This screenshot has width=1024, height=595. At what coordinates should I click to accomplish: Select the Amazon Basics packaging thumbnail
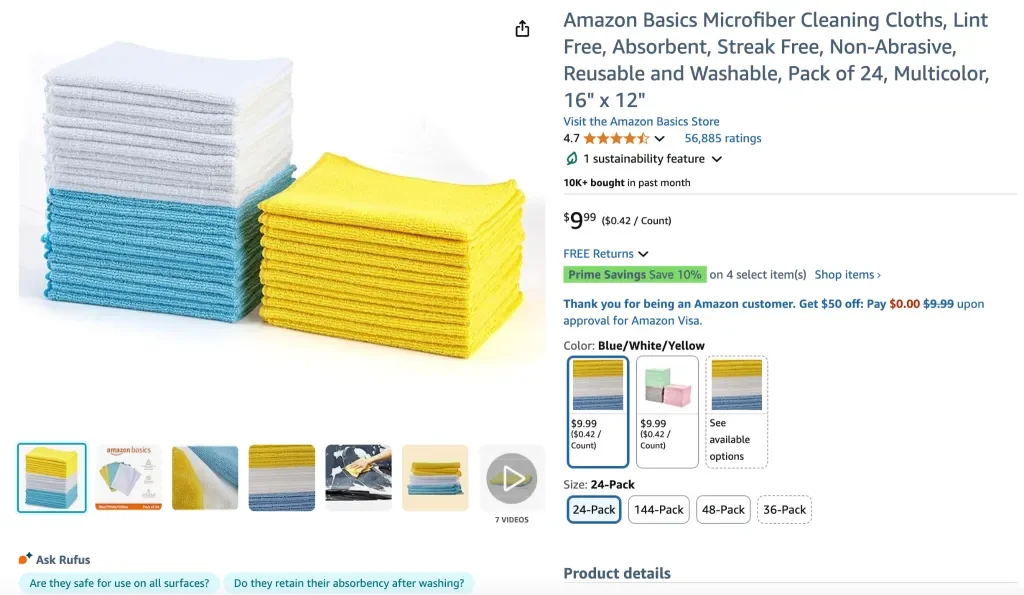coord(128,478)
